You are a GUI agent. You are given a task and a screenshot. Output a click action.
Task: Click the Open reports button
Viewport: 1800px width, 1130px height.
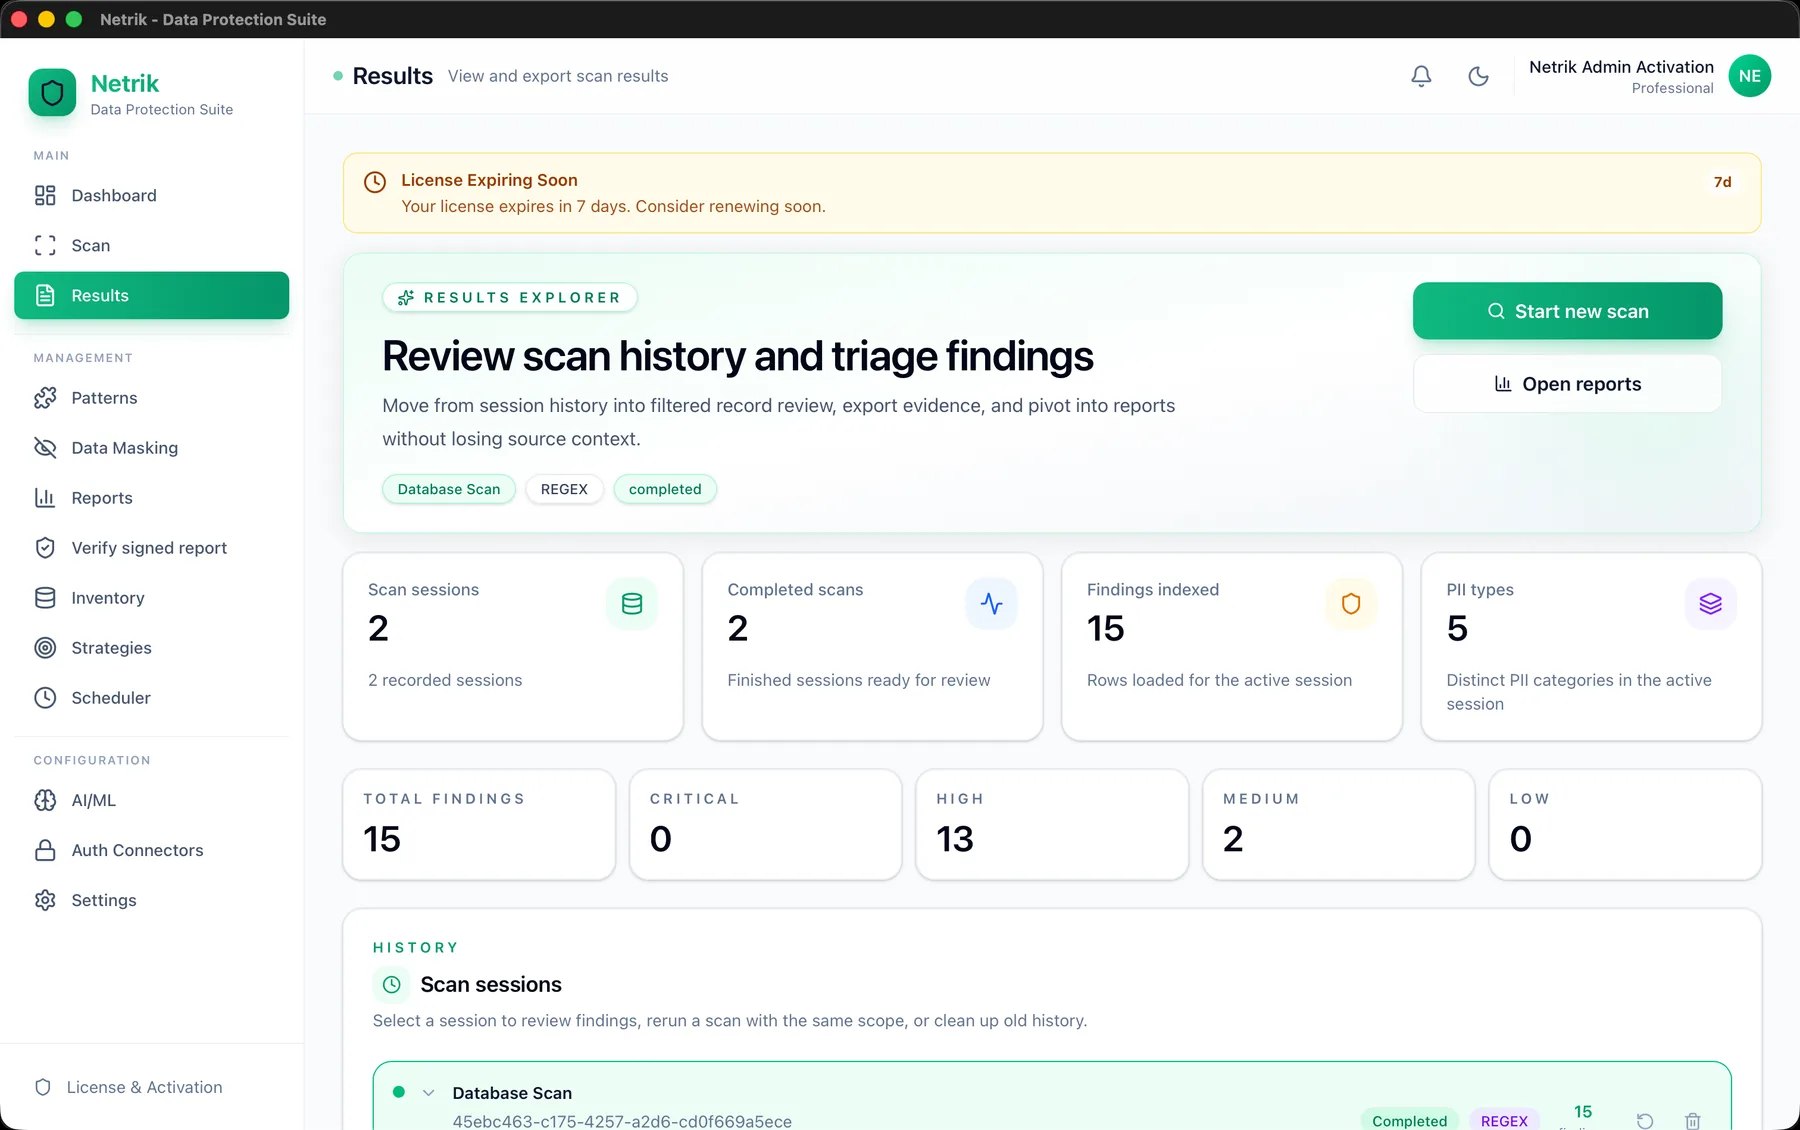[x=1567, y=384]
